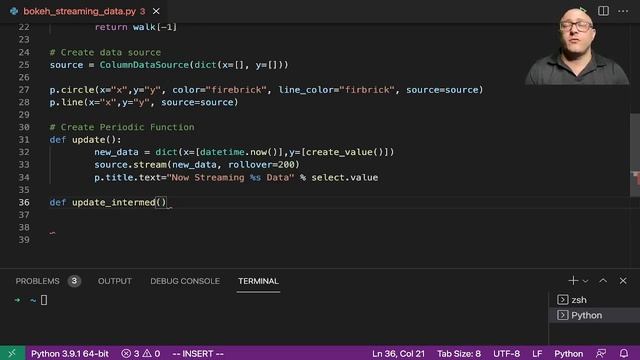This screenshot has height=360, width=640.
Task: Open the editor More Actions ellipsis menu
Action: pos(623,11)
